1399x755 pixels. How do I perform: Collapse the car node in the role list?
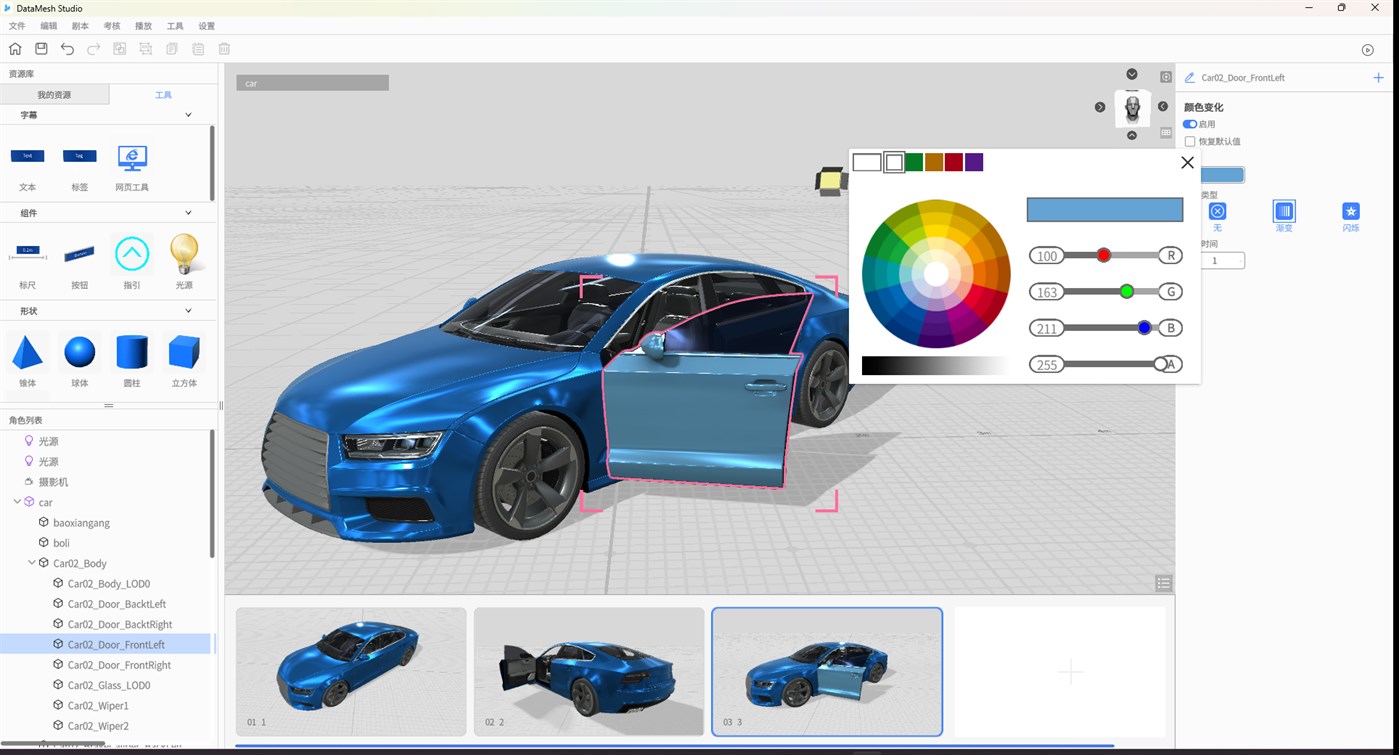click(x=17, y=502)
